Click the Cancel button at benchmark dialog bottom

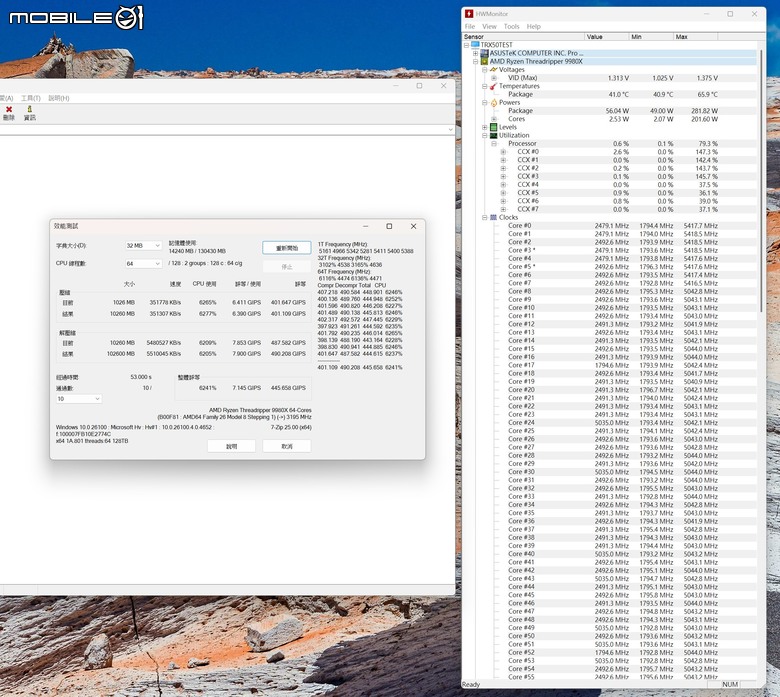287,446
